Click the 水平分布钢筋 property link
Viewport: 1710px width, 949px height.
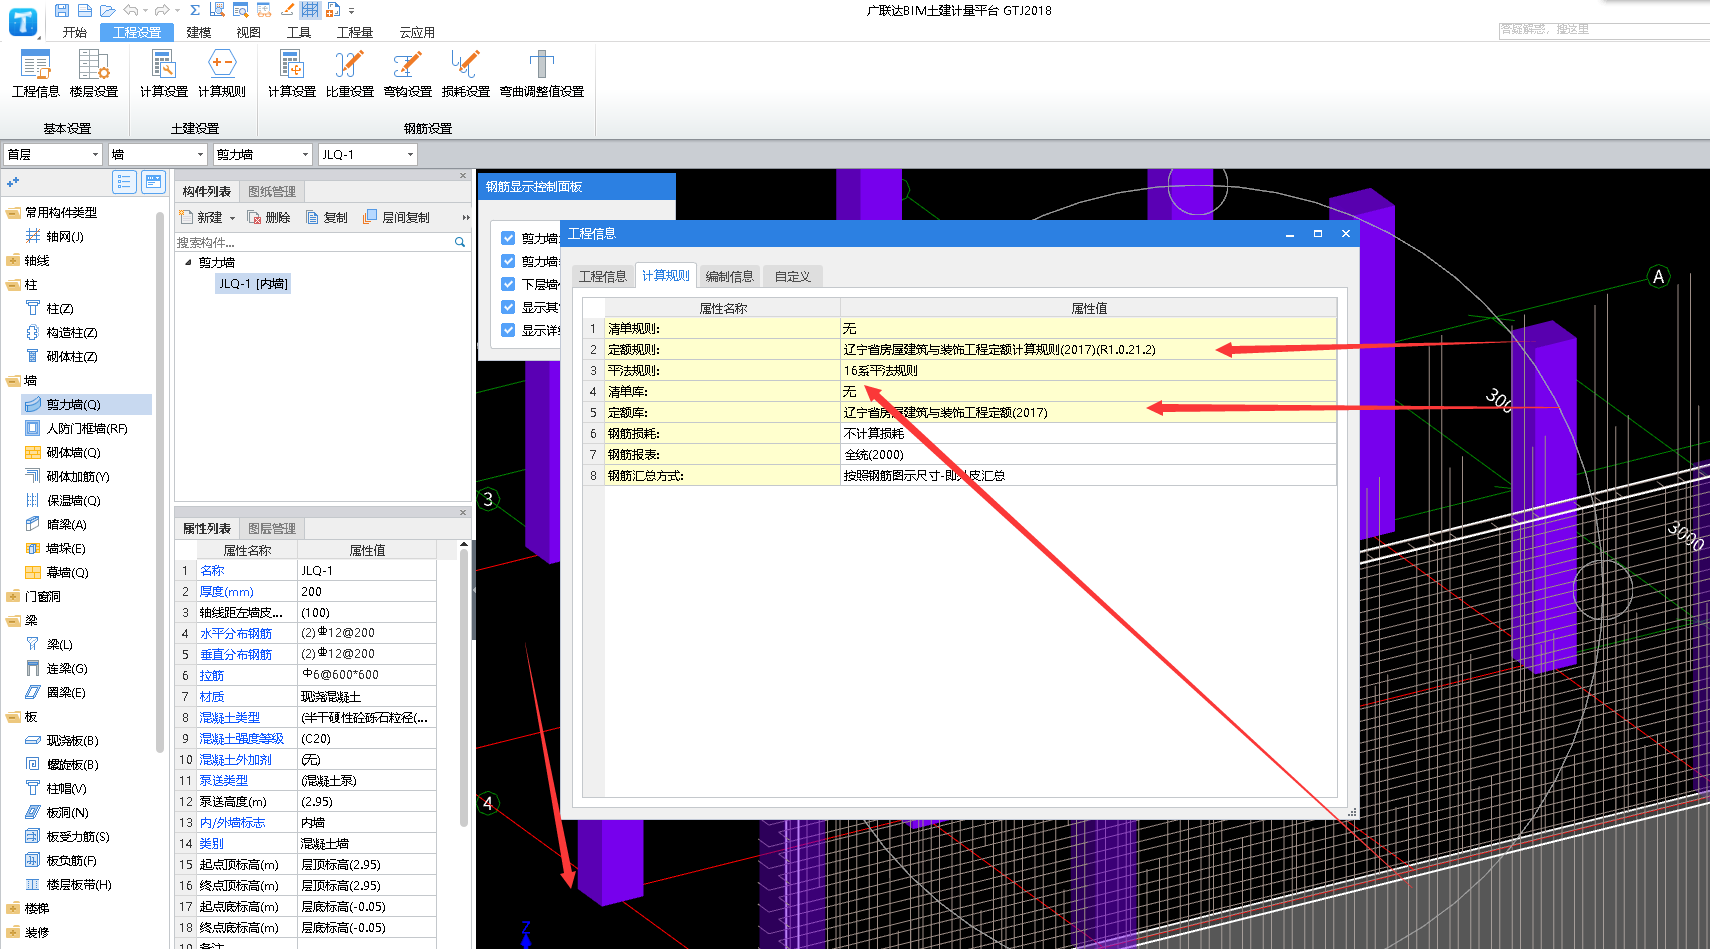236,633
